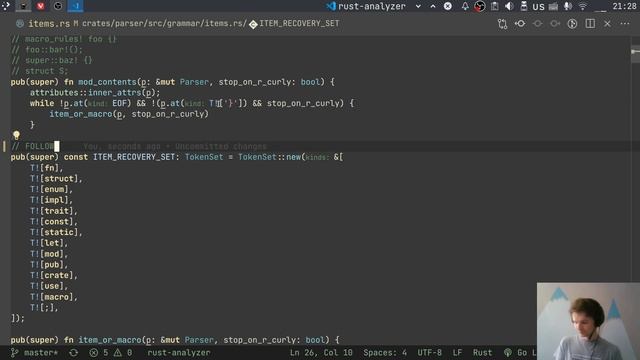Click the highlighted blue VS Code taskbar icon
Image resolution: width=640 pixels, height=360 pixels.
coord(76,6)
